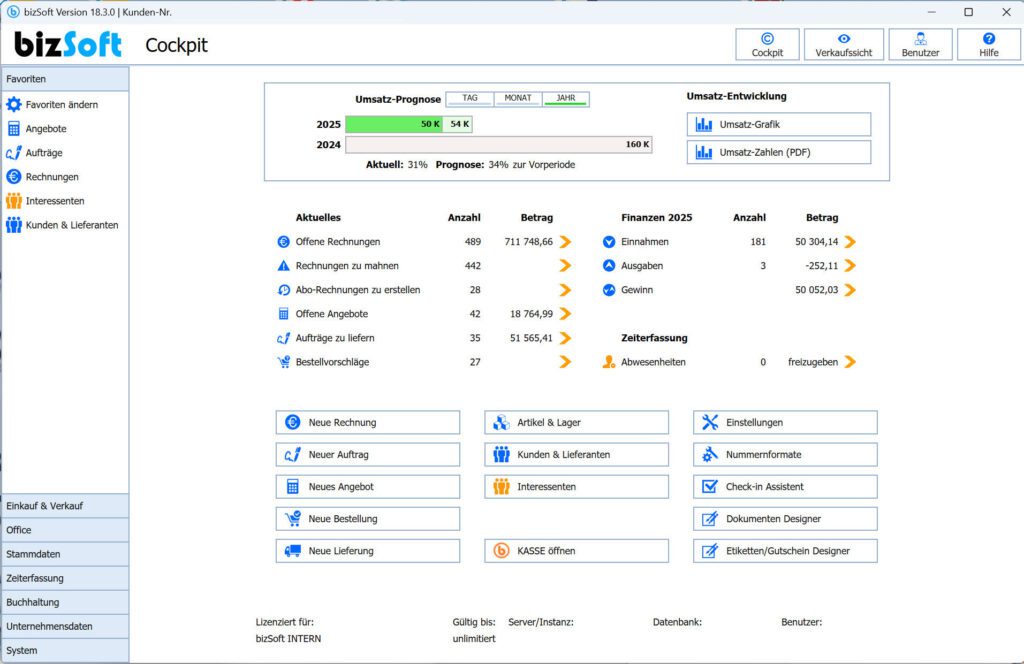The width and height of the screenshot is (1024, 664).
Task: Expand the Unternehmensdaten sidebar section
Action: tap(65, 627)
